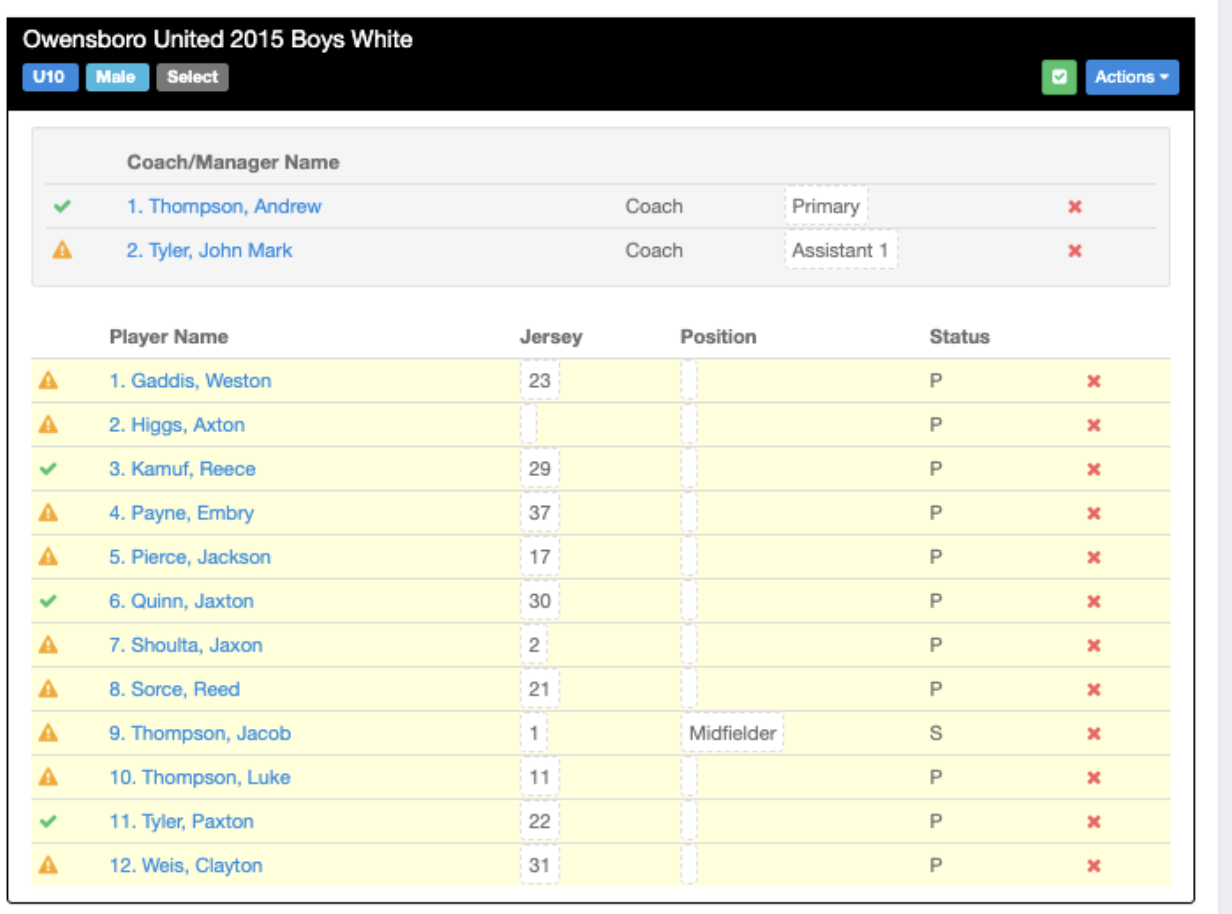Image resolution: width=1232 pixels, height=914 pixels.
Task: Remove player Shoulta, Jaxon with red X
Action: 1094,645
